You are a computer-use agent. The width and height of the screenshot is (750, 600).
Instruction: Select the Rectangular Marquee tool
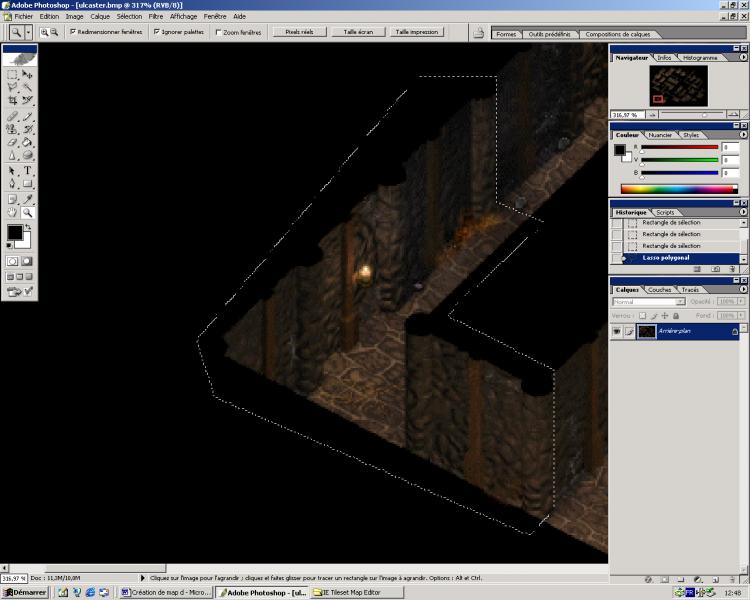pos(12,75)
